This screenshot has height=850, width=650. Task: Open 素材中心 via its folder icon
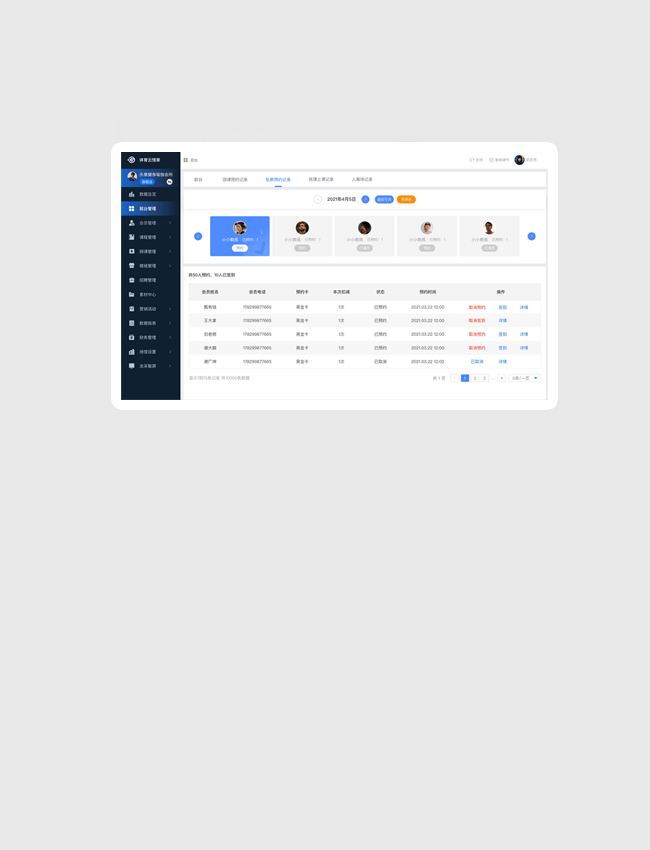[131, 294]
